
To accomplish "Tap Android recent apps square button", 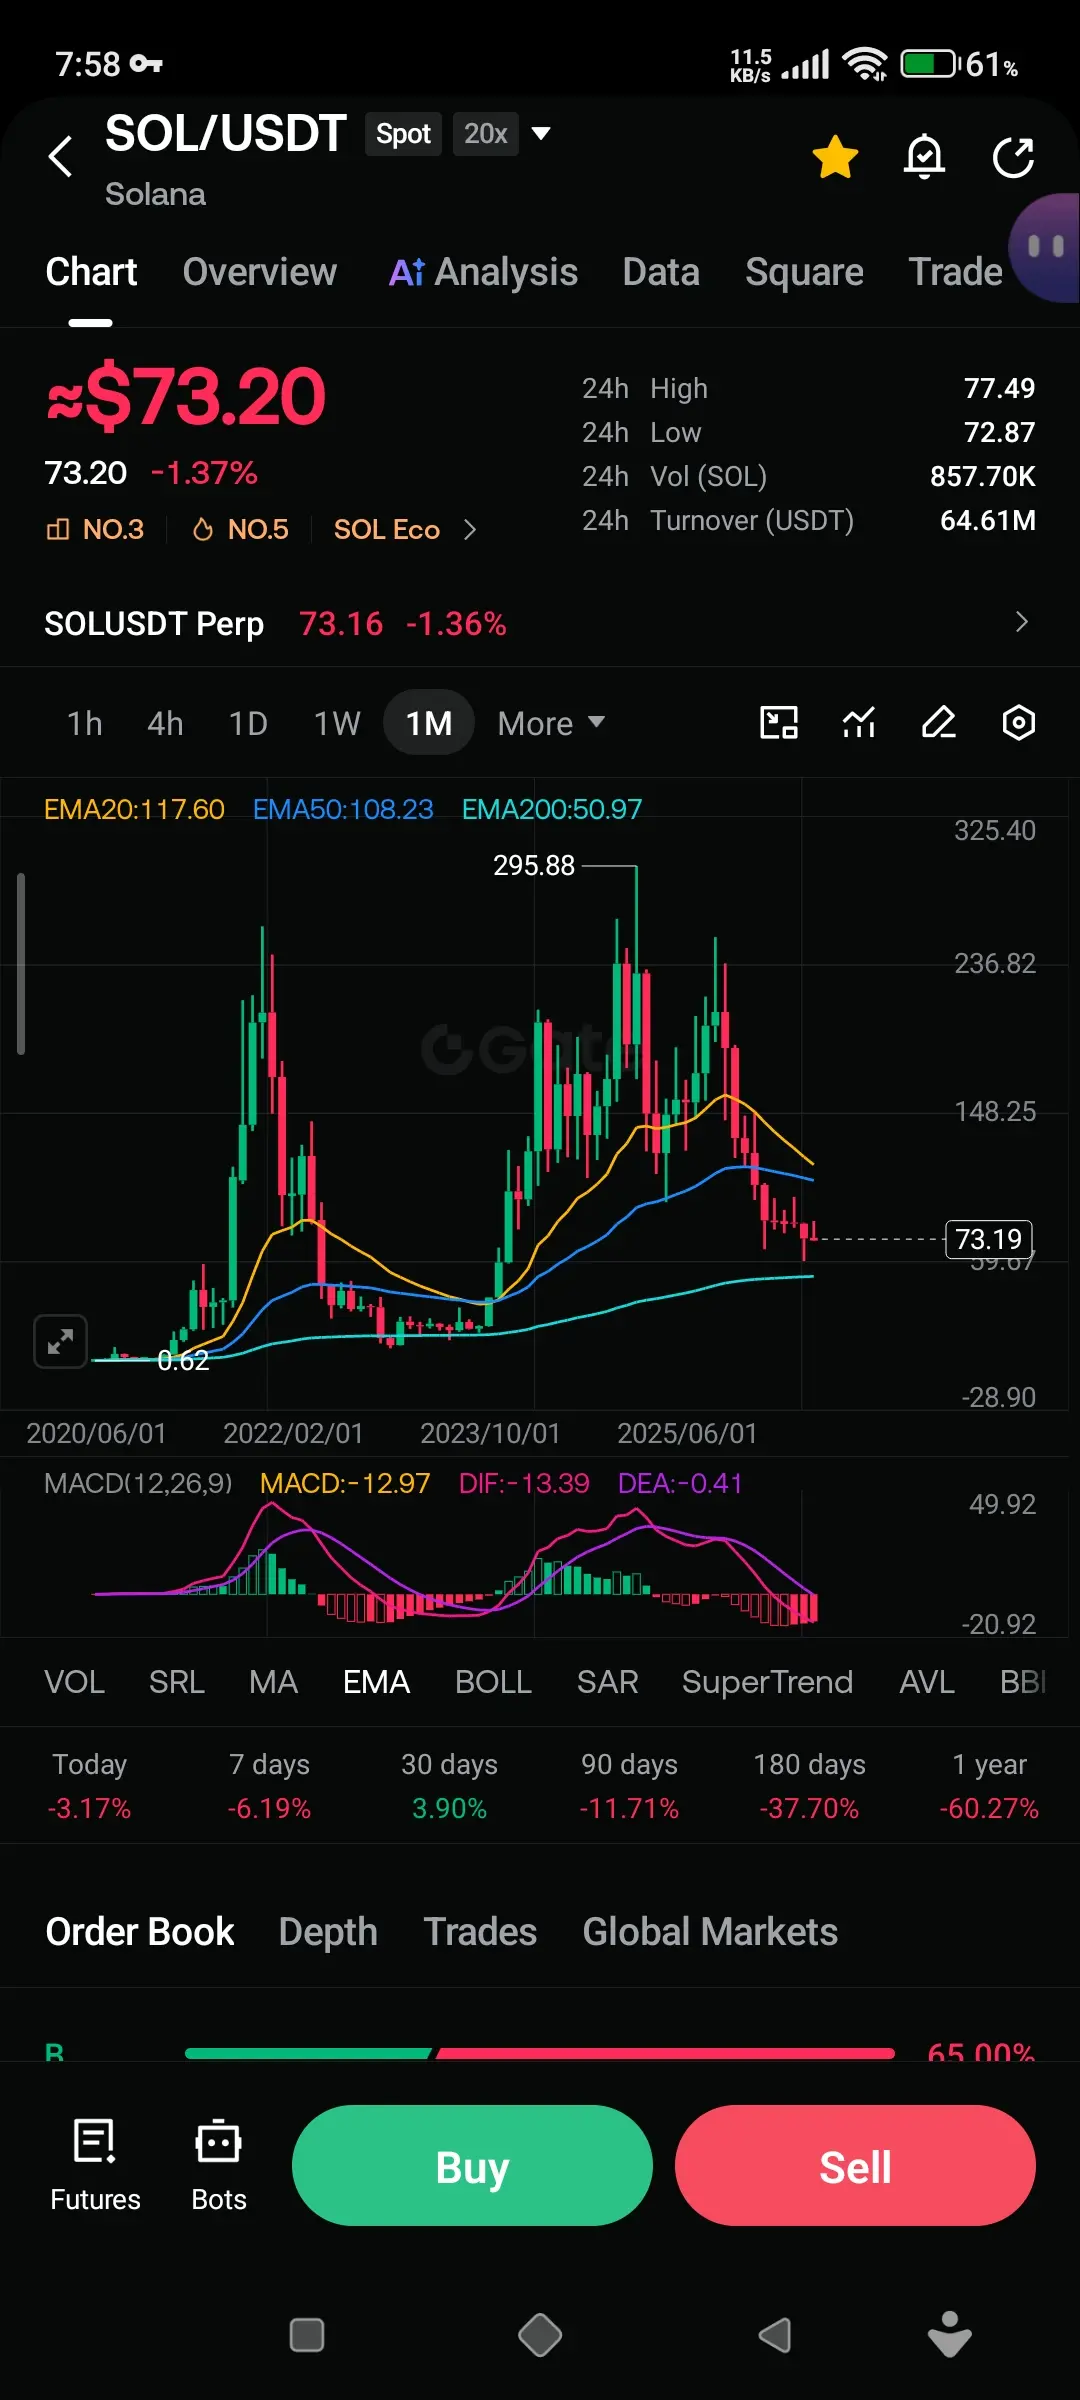I will coord(307,2335).
